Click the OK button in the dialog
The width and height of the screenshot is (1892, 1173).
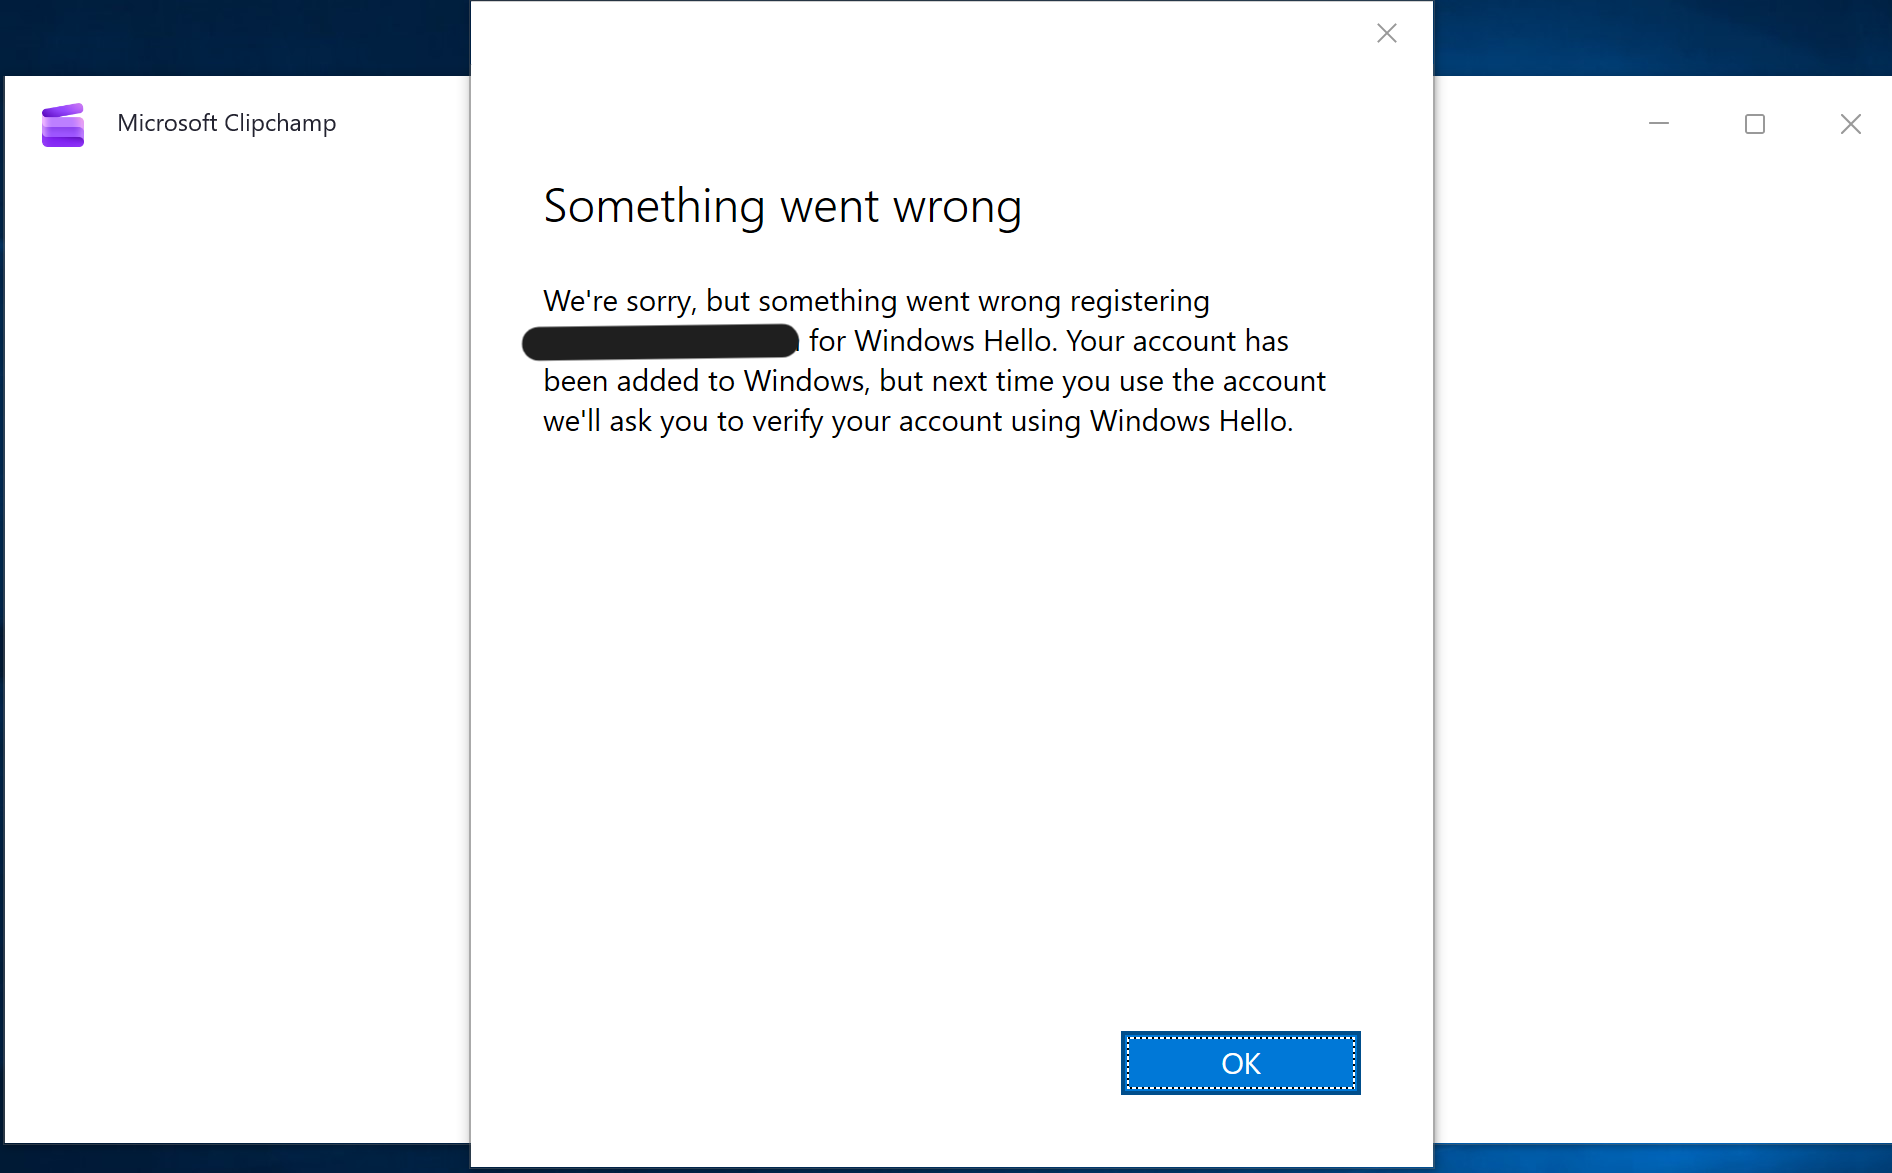coord(1240,1063)
